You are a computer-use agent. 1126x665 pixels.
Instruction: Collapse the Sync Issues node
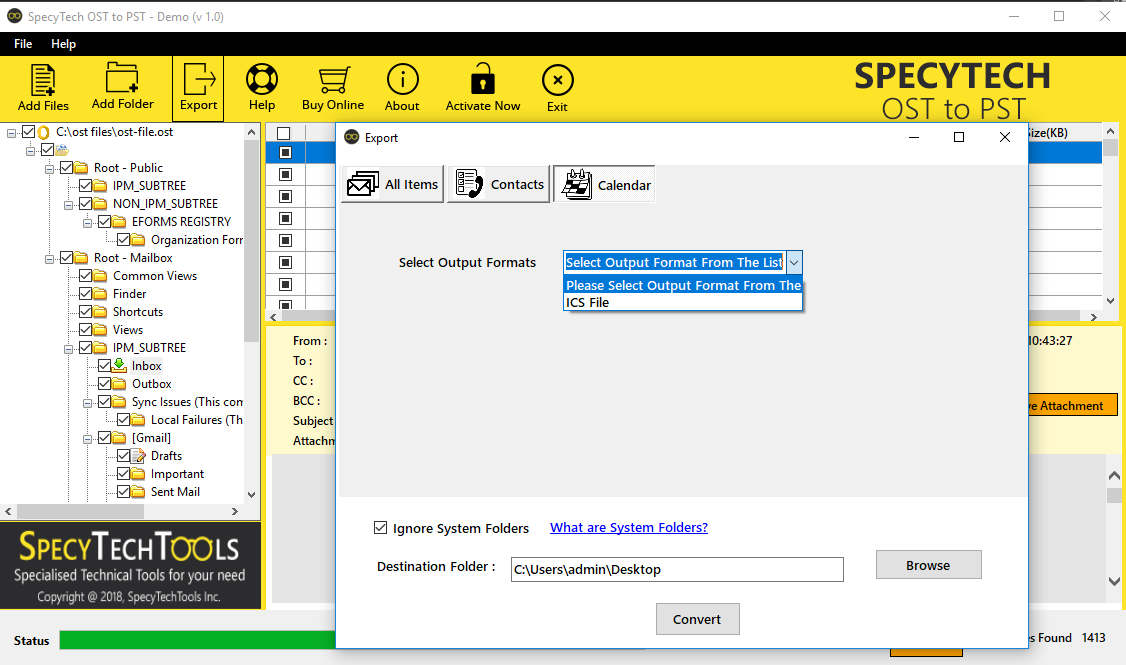tap(88, 403)
